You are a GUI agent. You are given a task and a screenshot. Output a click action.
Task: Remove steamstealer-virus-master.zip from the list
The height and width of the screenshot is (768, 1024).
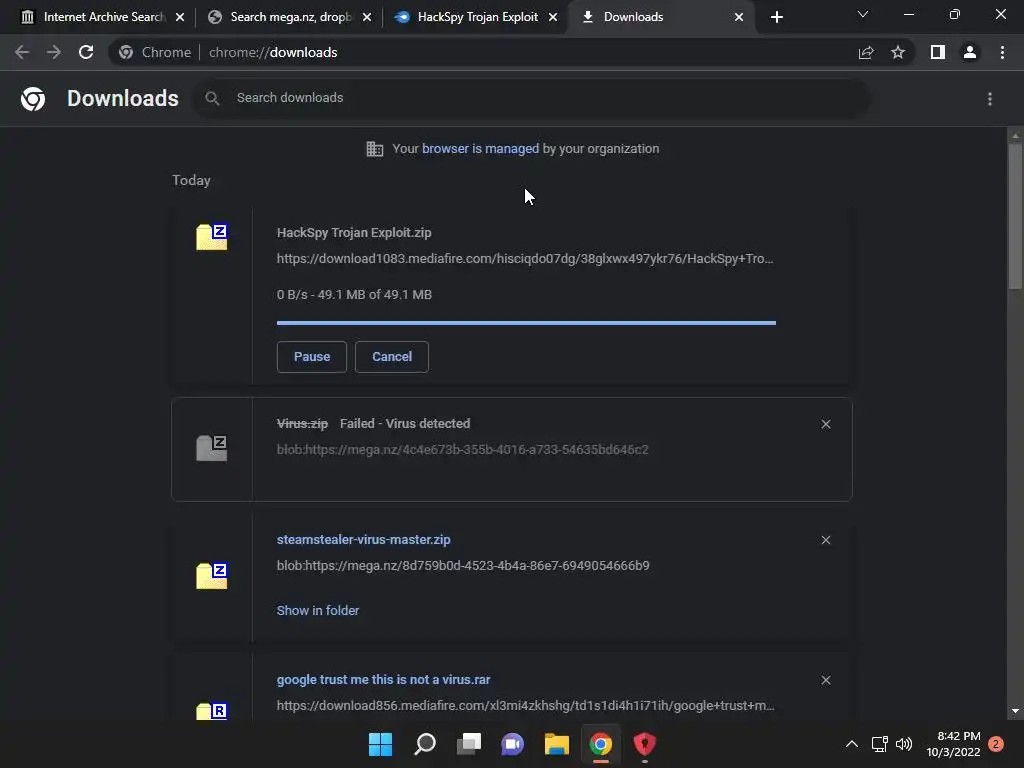(x=826, y=540)
